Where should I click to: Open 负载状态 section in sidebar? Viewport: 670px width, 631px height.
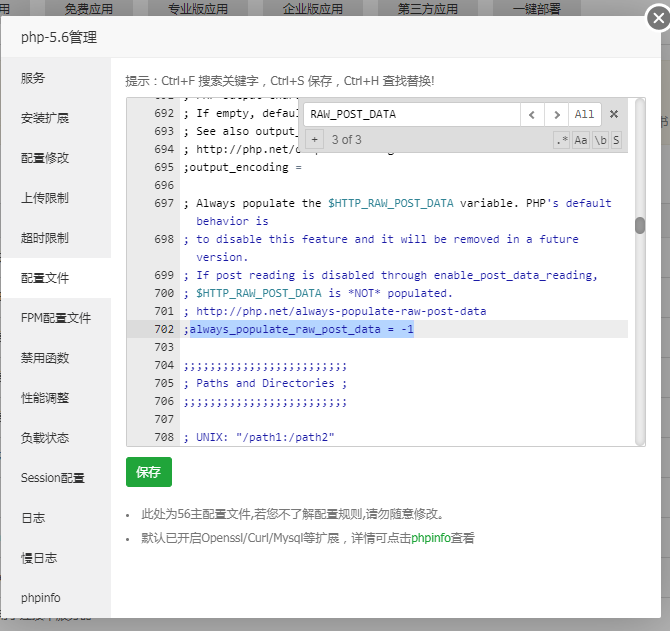click(x=56, y=438)
